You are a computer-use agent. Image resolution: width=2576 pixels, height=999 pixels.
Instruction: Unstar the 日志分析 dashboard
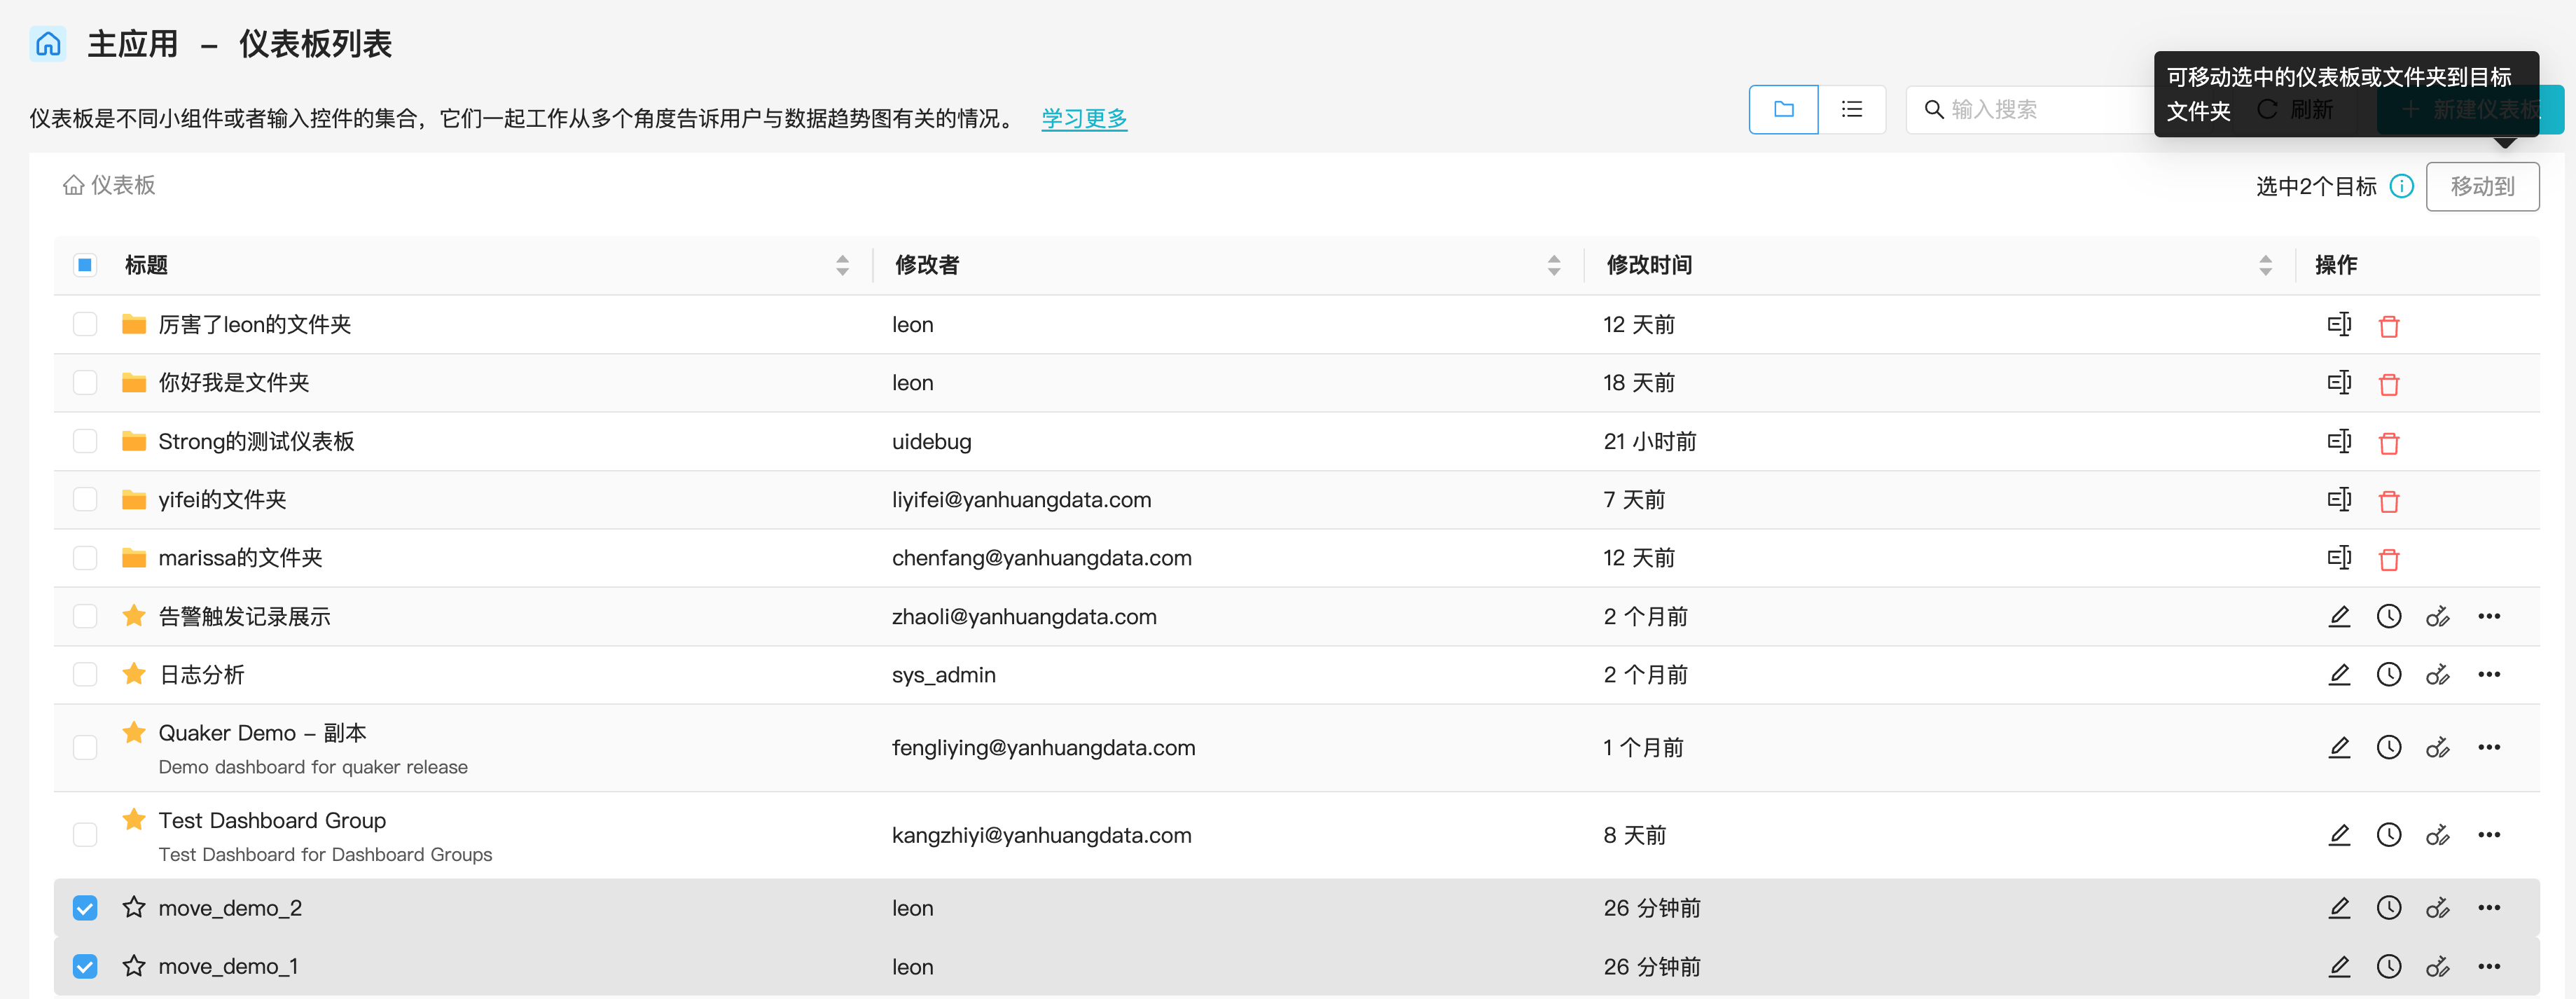pos(134,673)
